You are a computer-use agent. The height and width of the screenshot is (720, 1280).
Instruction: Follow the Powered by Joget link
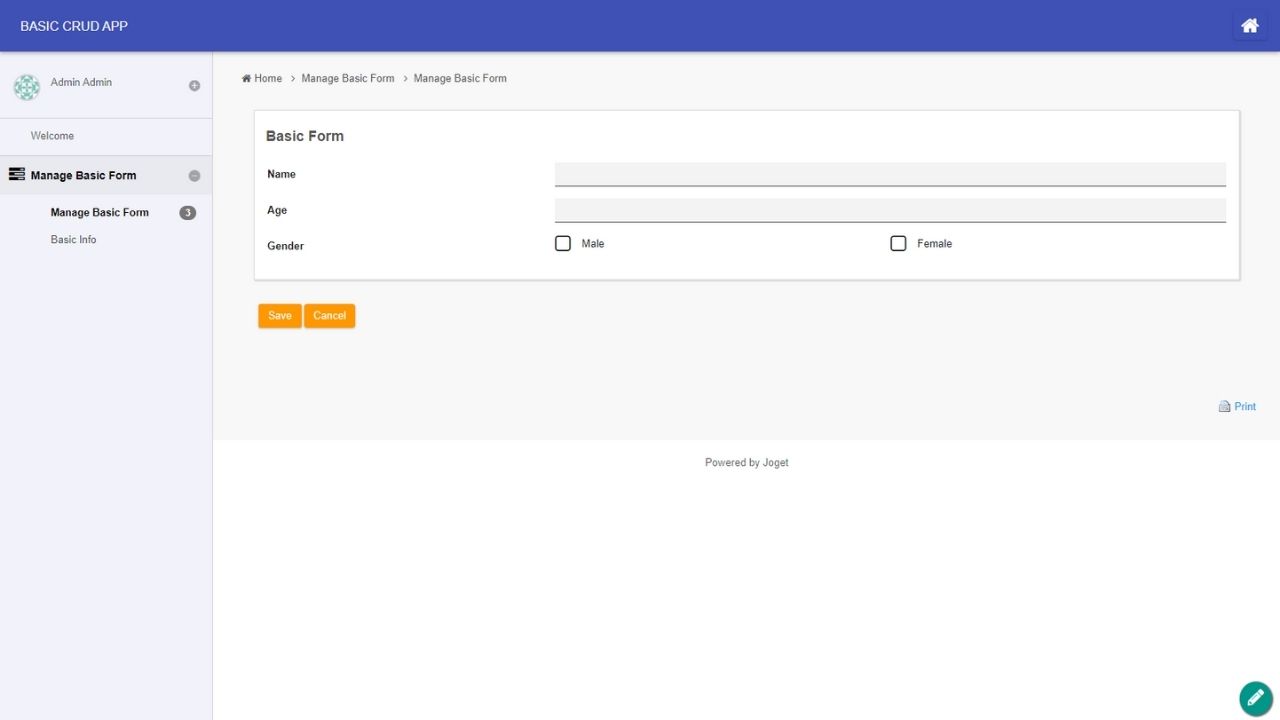point(746,463)
